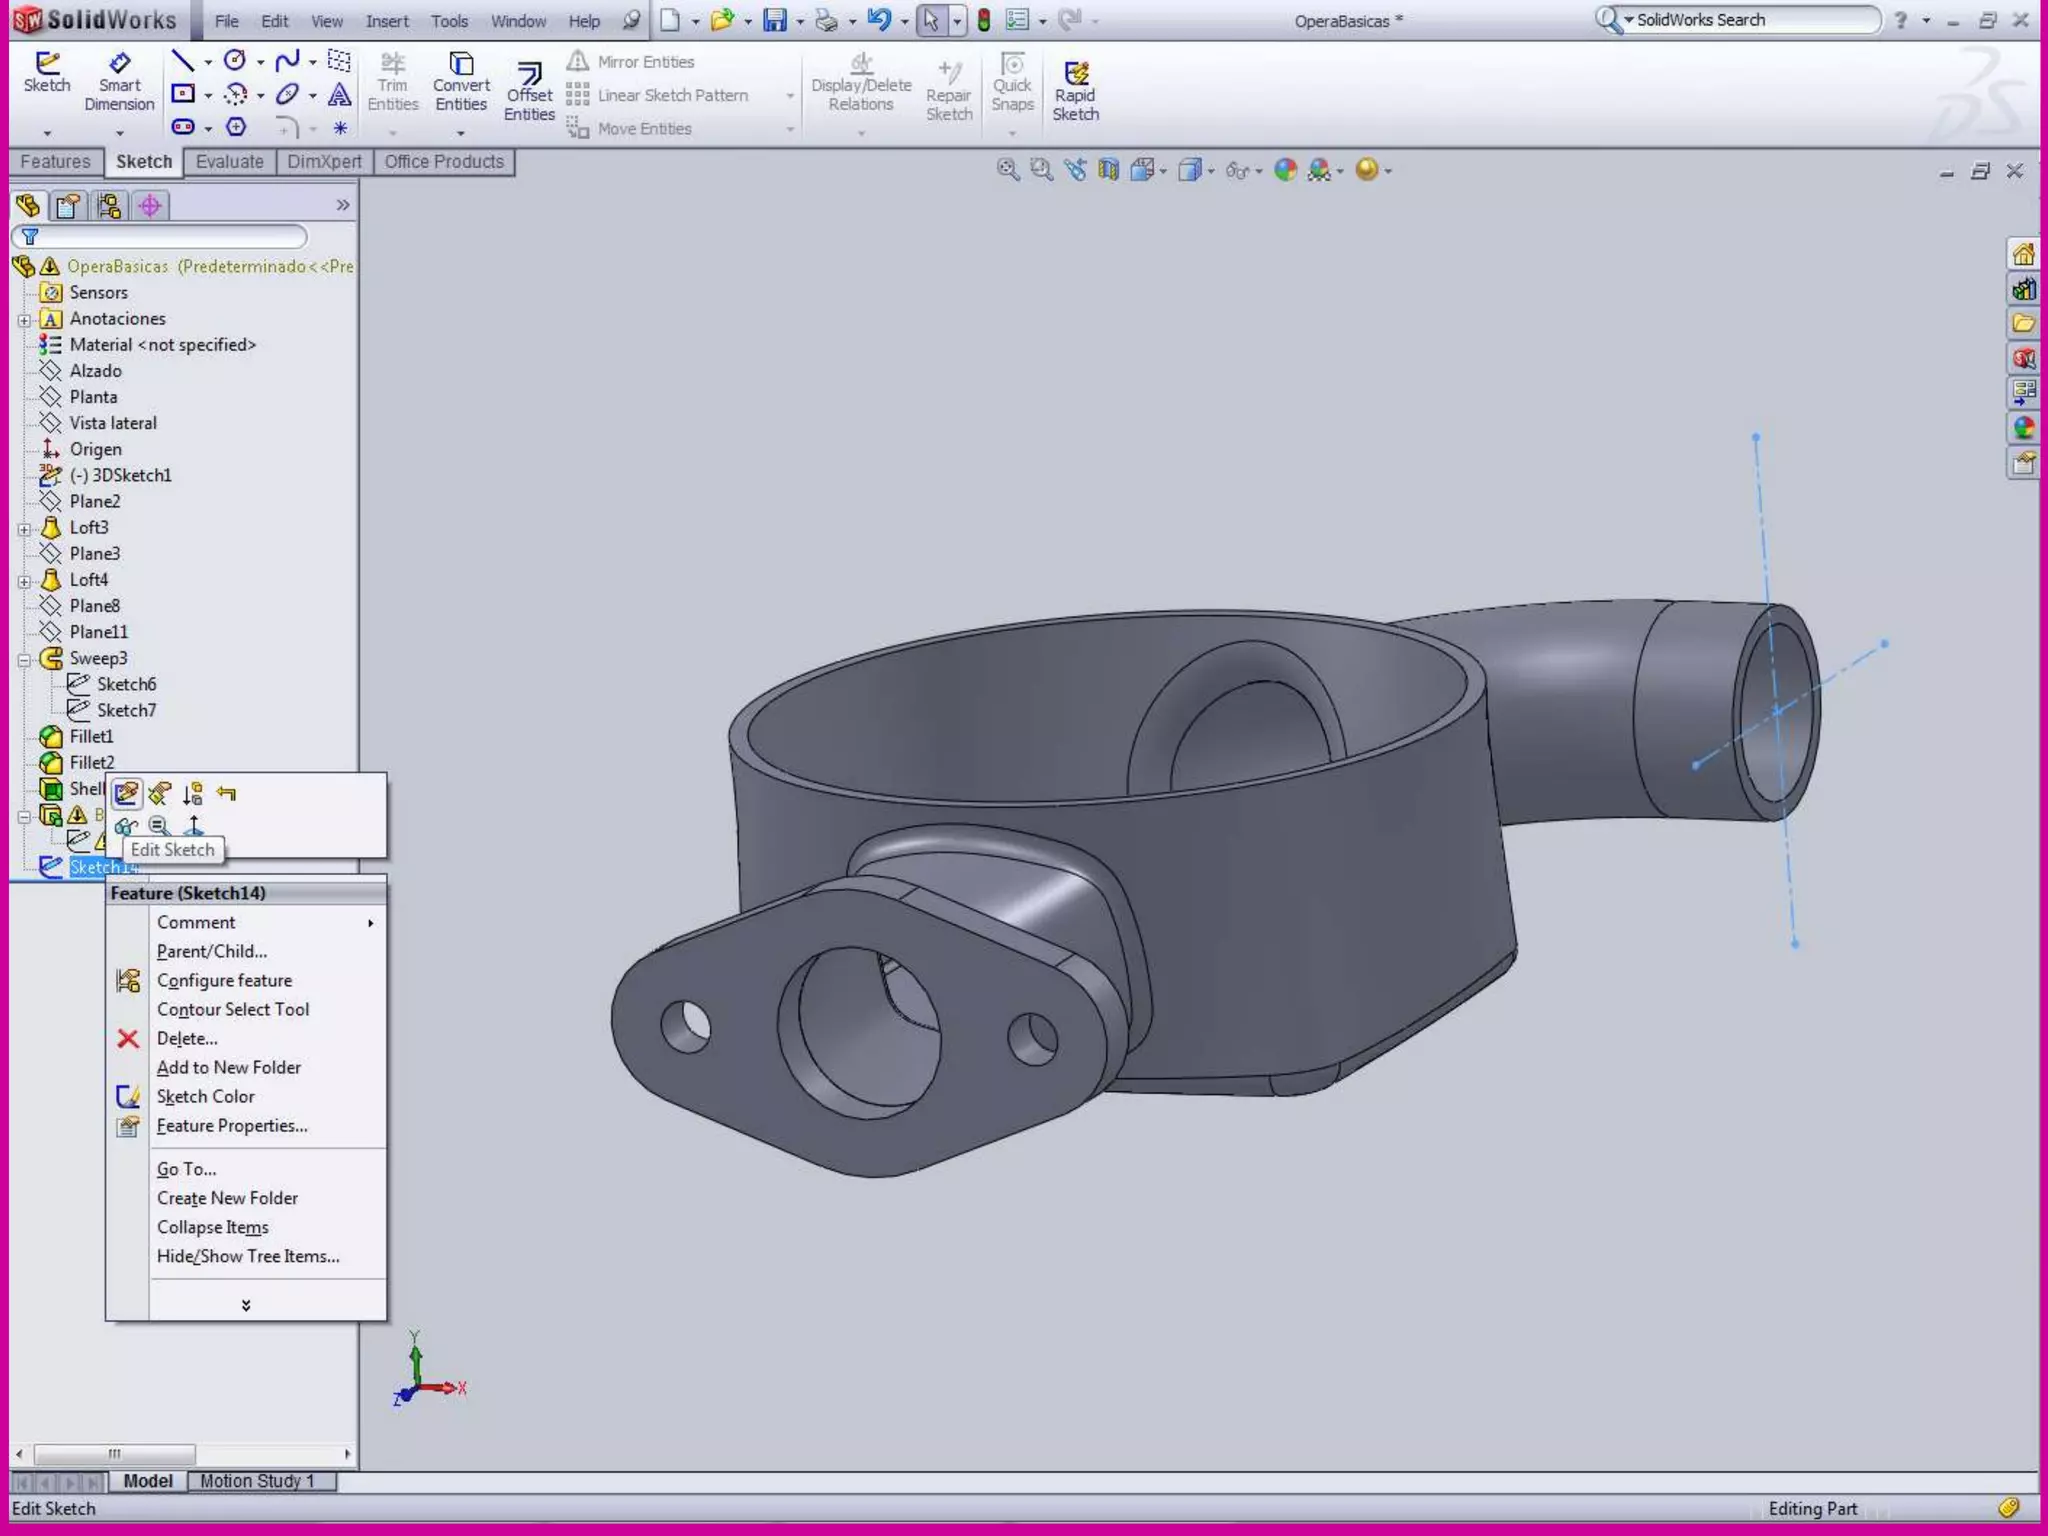
Task: Select the Convert Entities tool
Action: tap(461, 82)
